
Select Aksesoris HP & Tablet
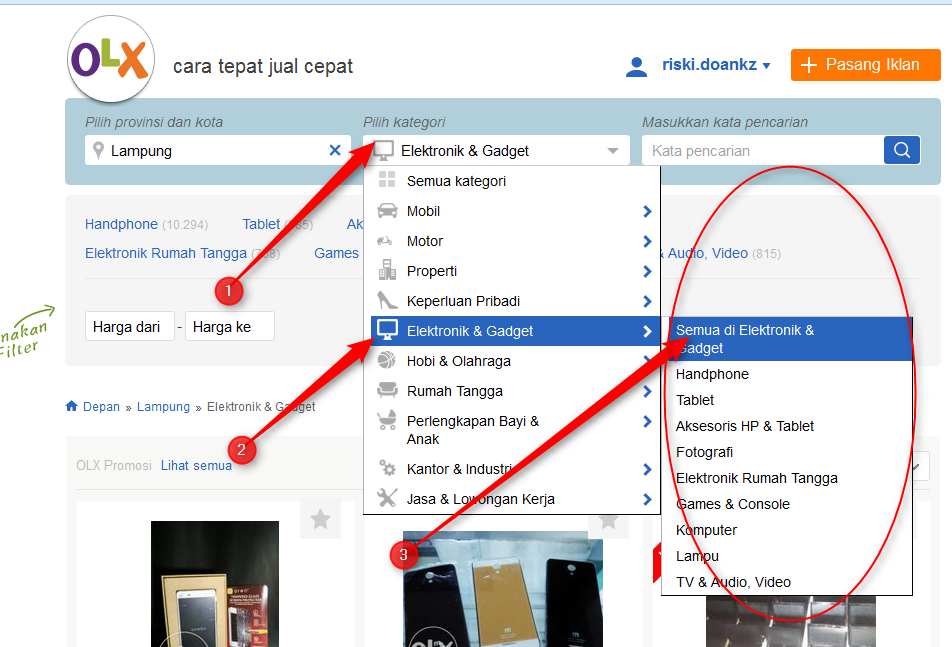(787, 426)
